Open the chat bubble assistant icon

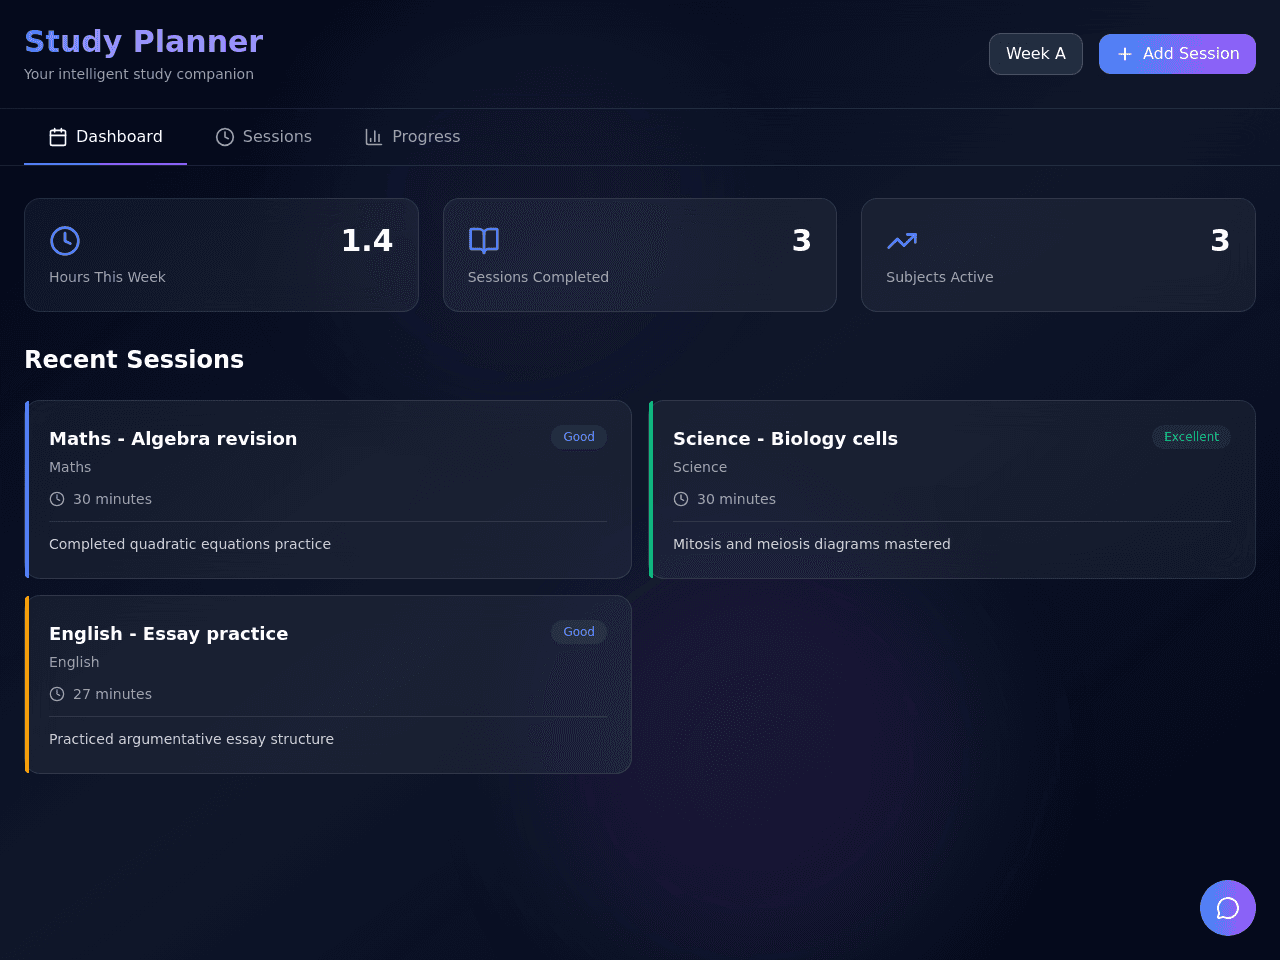click(1228, 908)
